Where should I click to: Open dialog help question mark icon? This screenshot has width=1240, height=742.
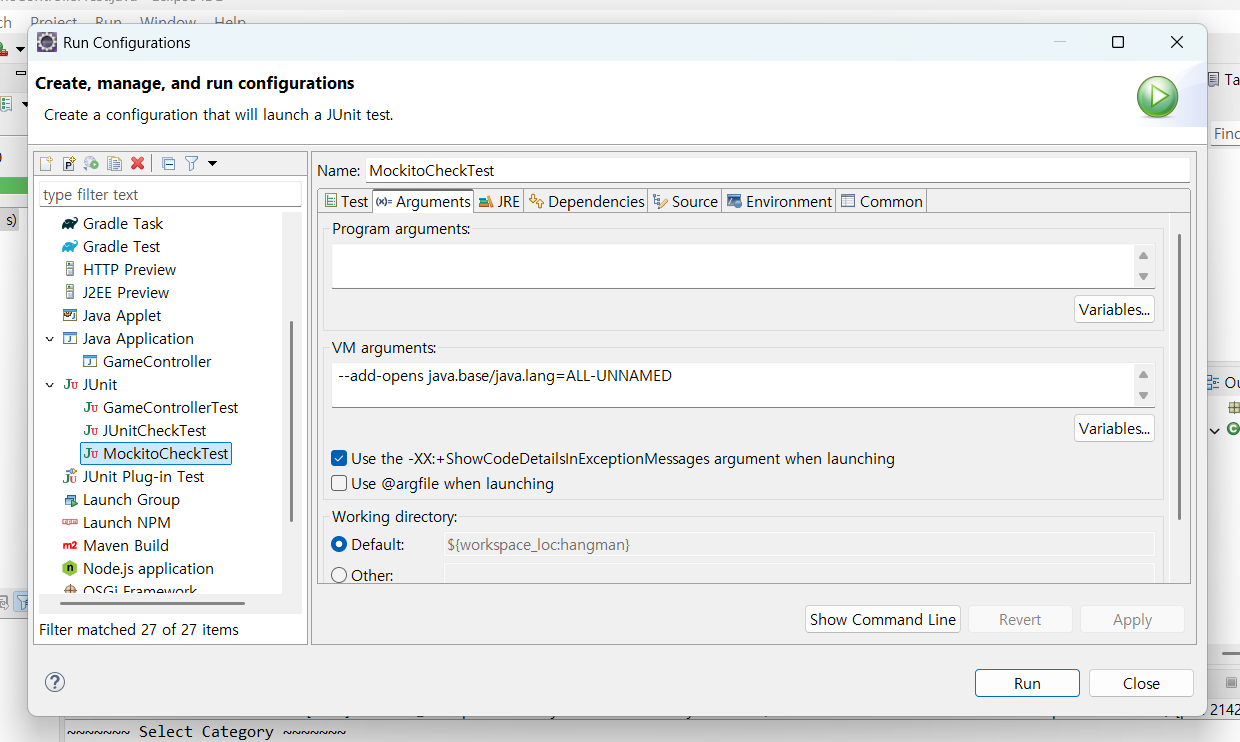[x=55, y=682]
